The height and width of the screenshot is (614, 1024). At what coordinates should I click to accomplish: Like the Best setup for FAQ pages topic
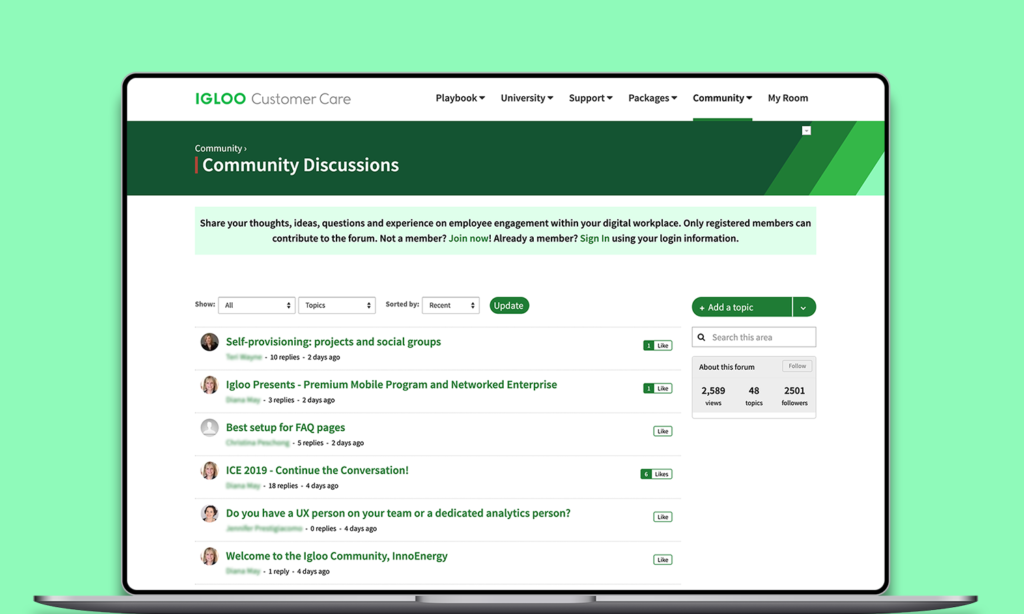[663, 430]
